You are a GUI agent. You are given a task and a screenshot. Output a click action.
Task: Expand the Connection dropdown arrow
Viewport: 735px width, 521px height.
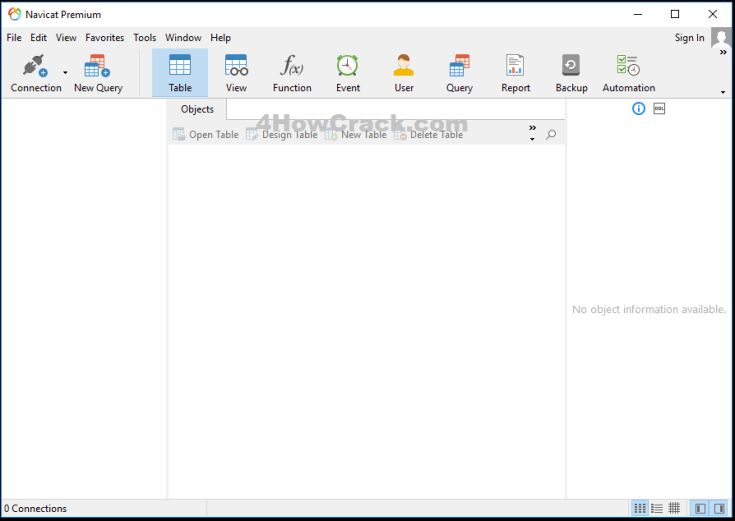tap(65, 73)
